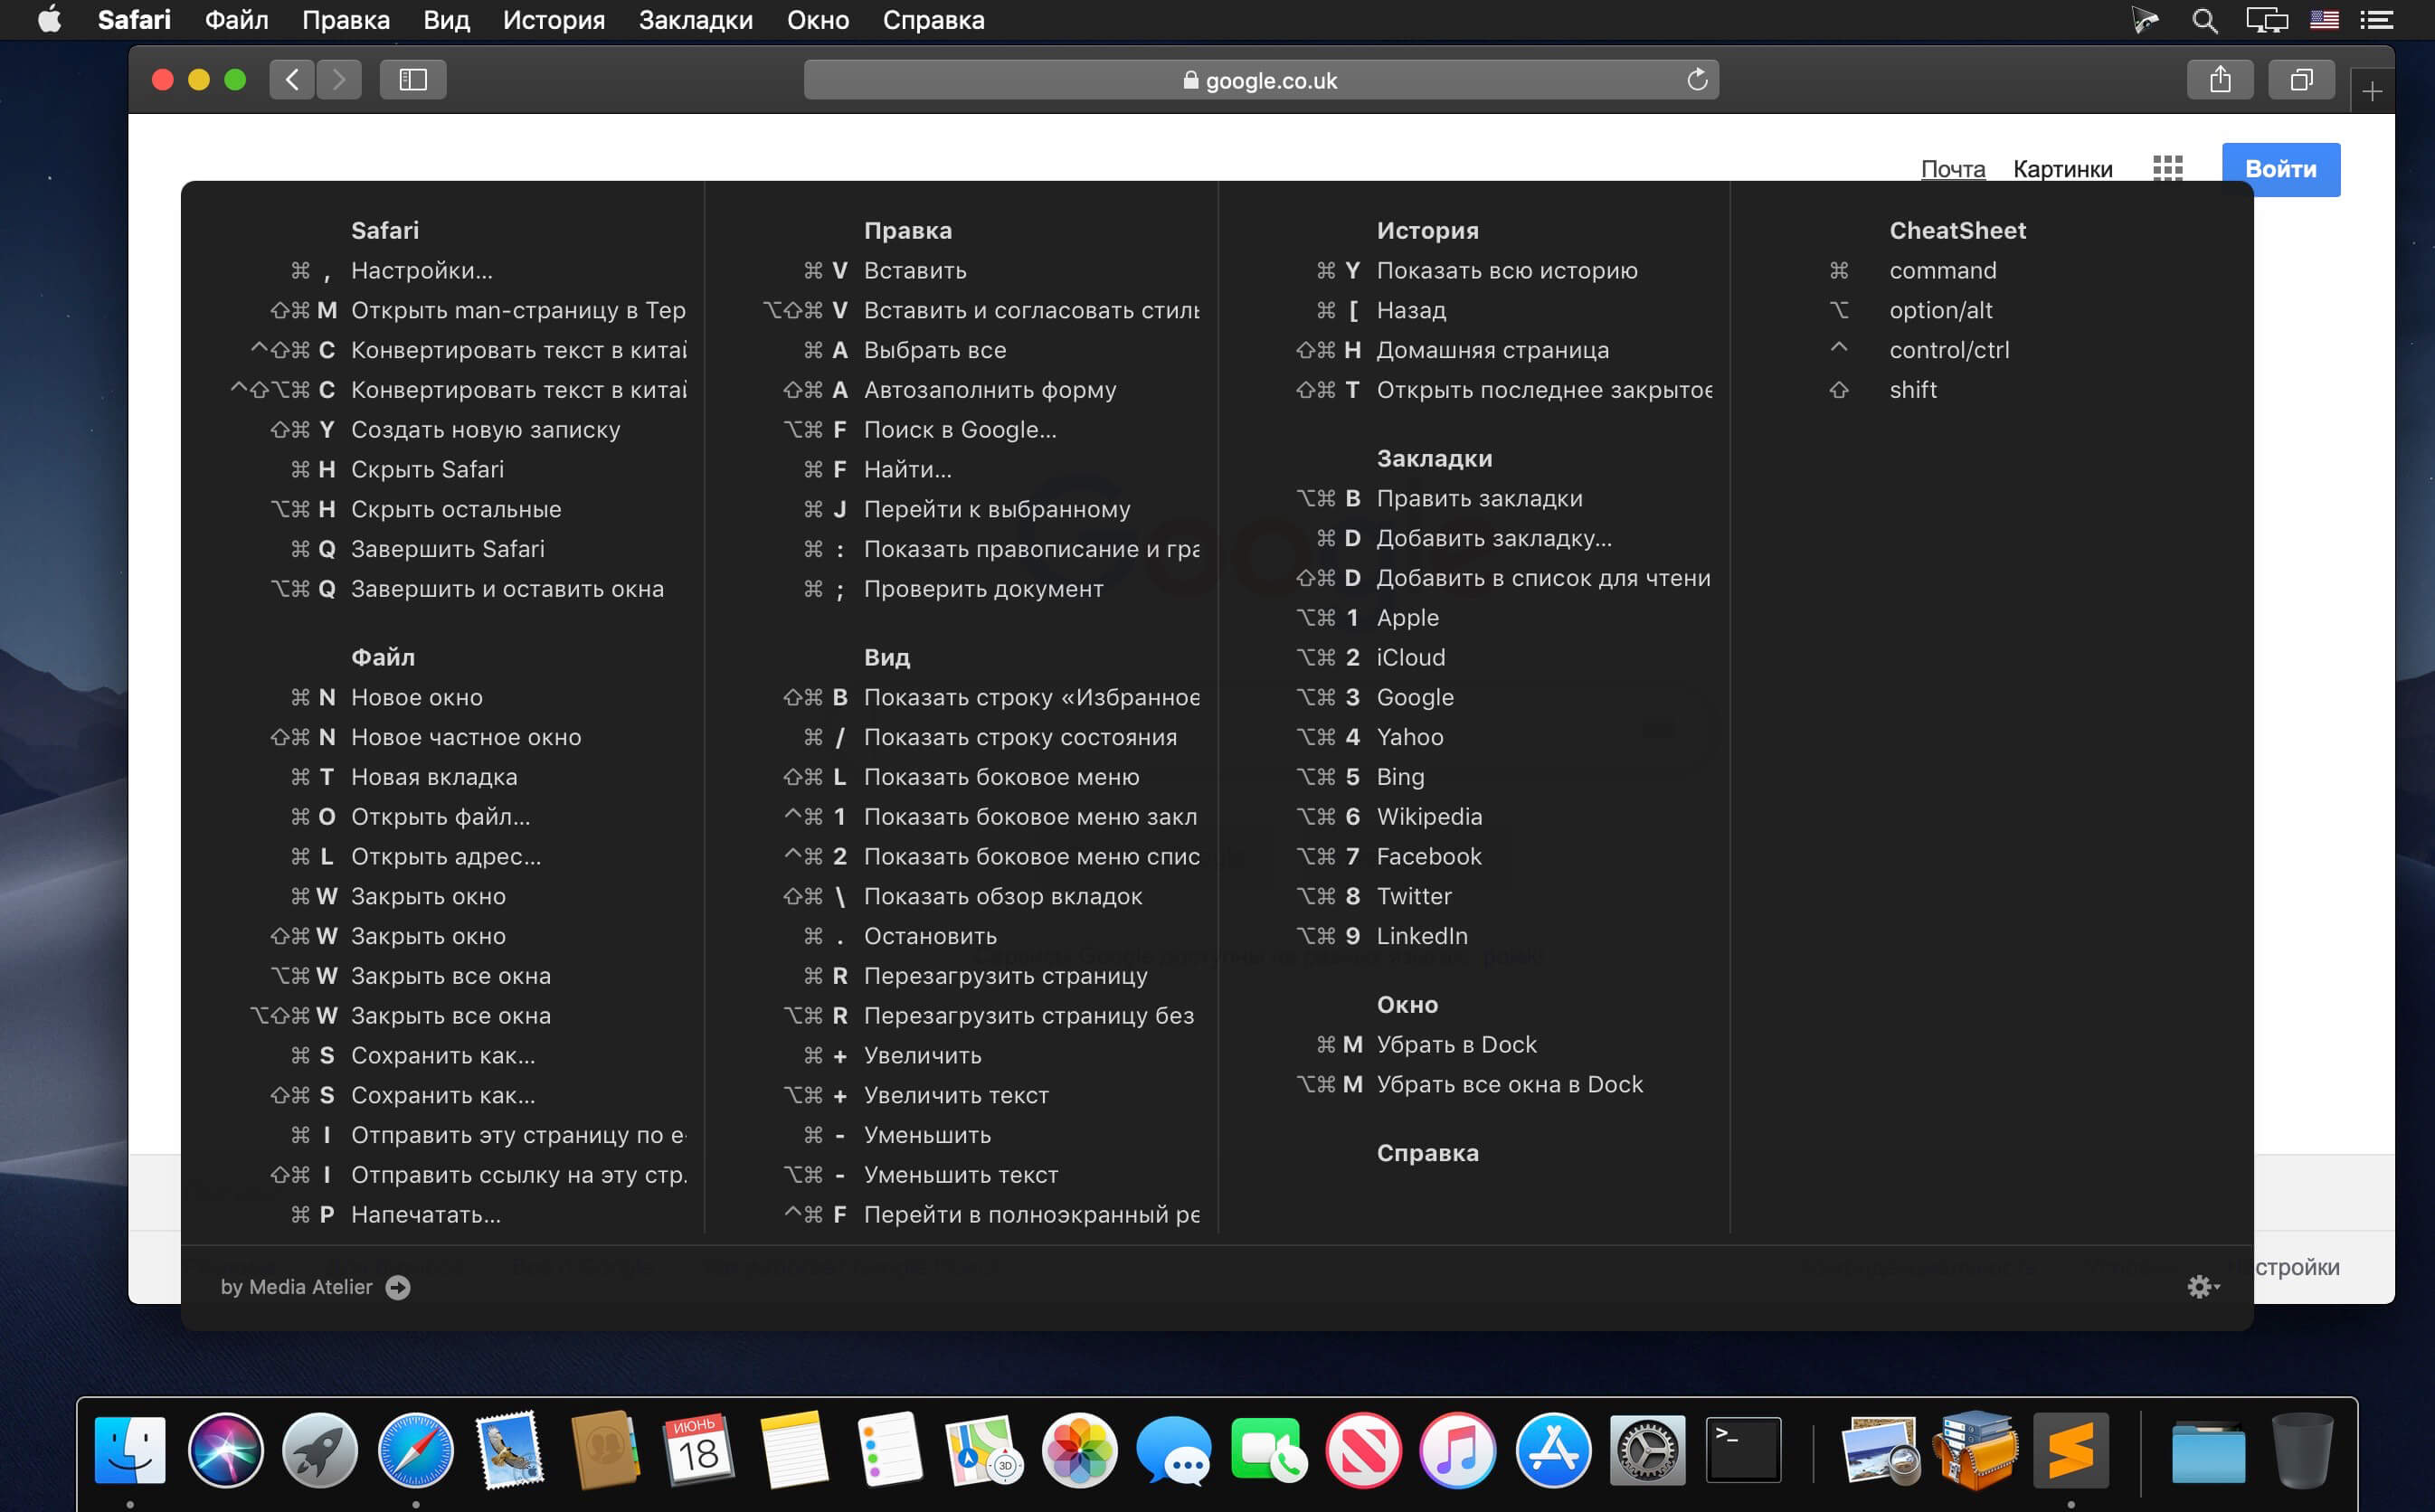Viewport: 2435px width, 1512px height.
Task: Open Photos pinwheel icon in Dock
Action: (x=1079, y=1450)
